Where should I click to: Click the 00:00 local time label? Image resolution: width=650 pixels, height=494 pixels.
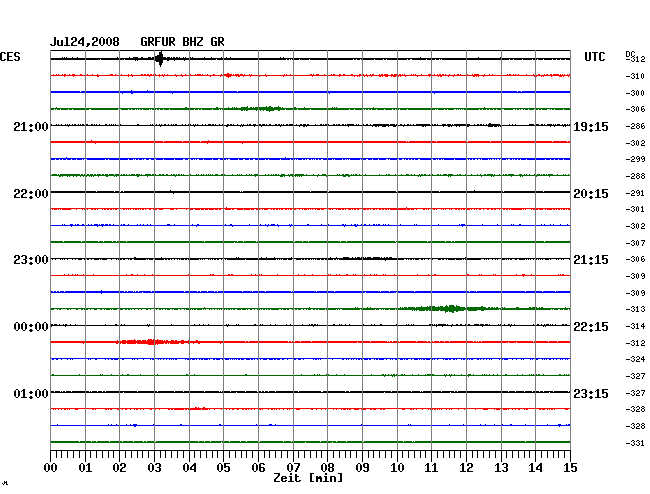coord(31,327)
